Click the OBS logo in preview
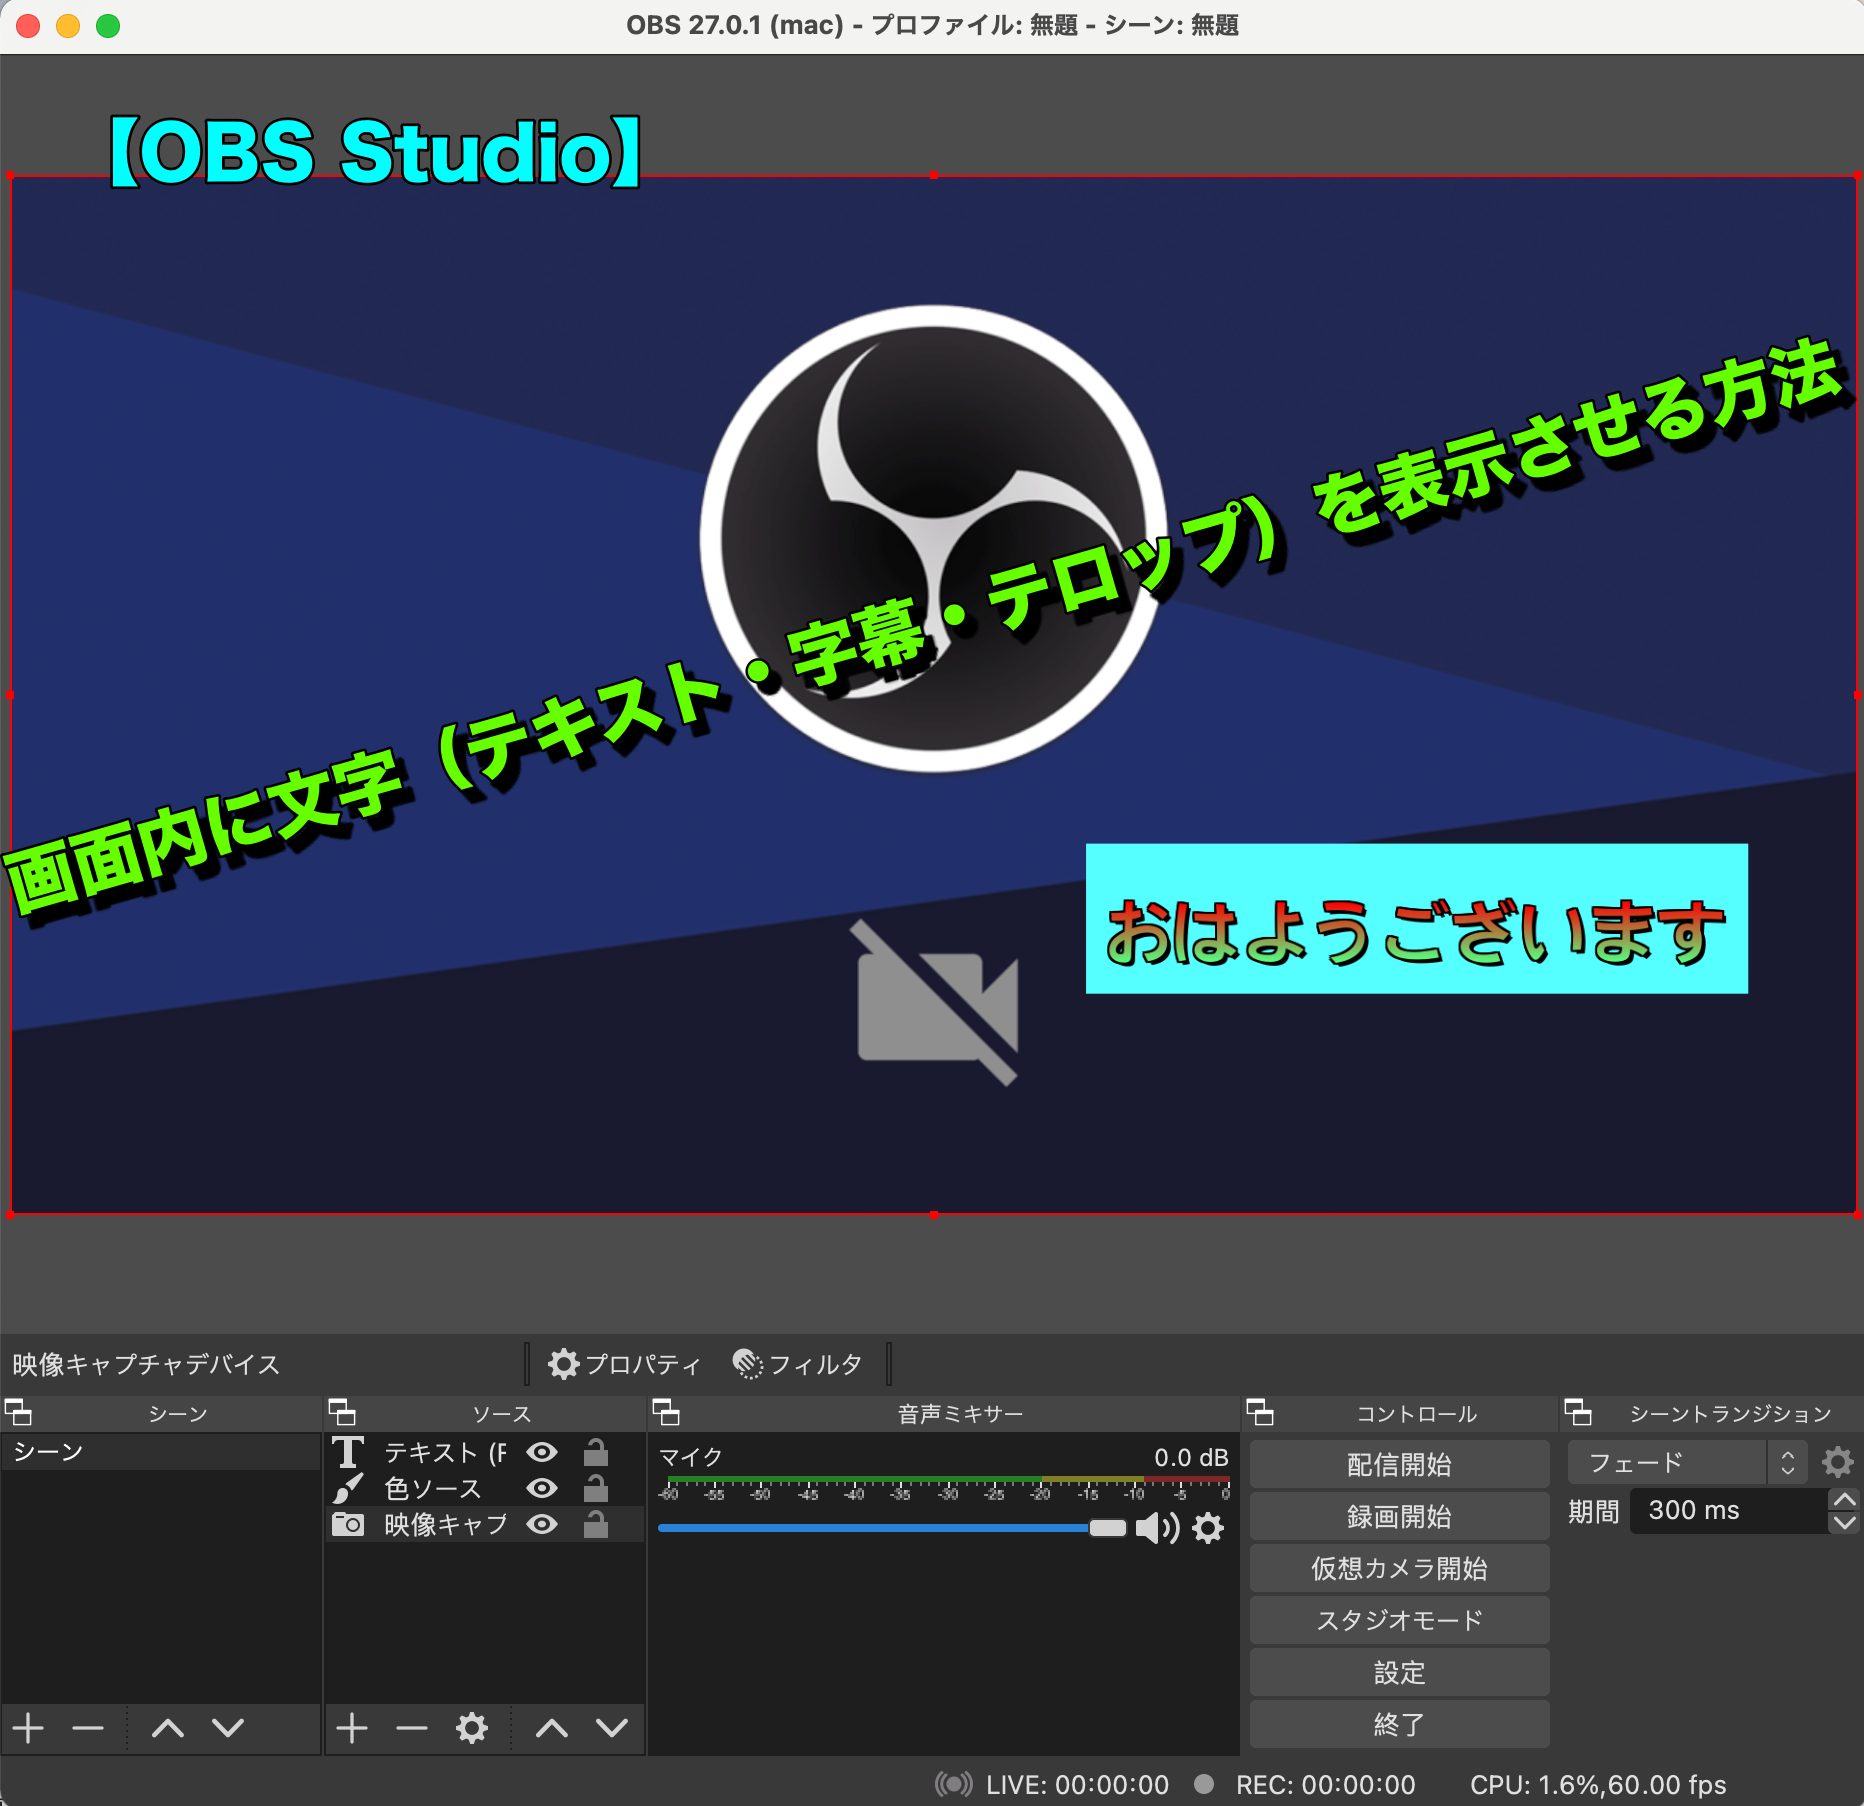Image resolution: width=1864 pixels, height=1806 pixels. 934,539
